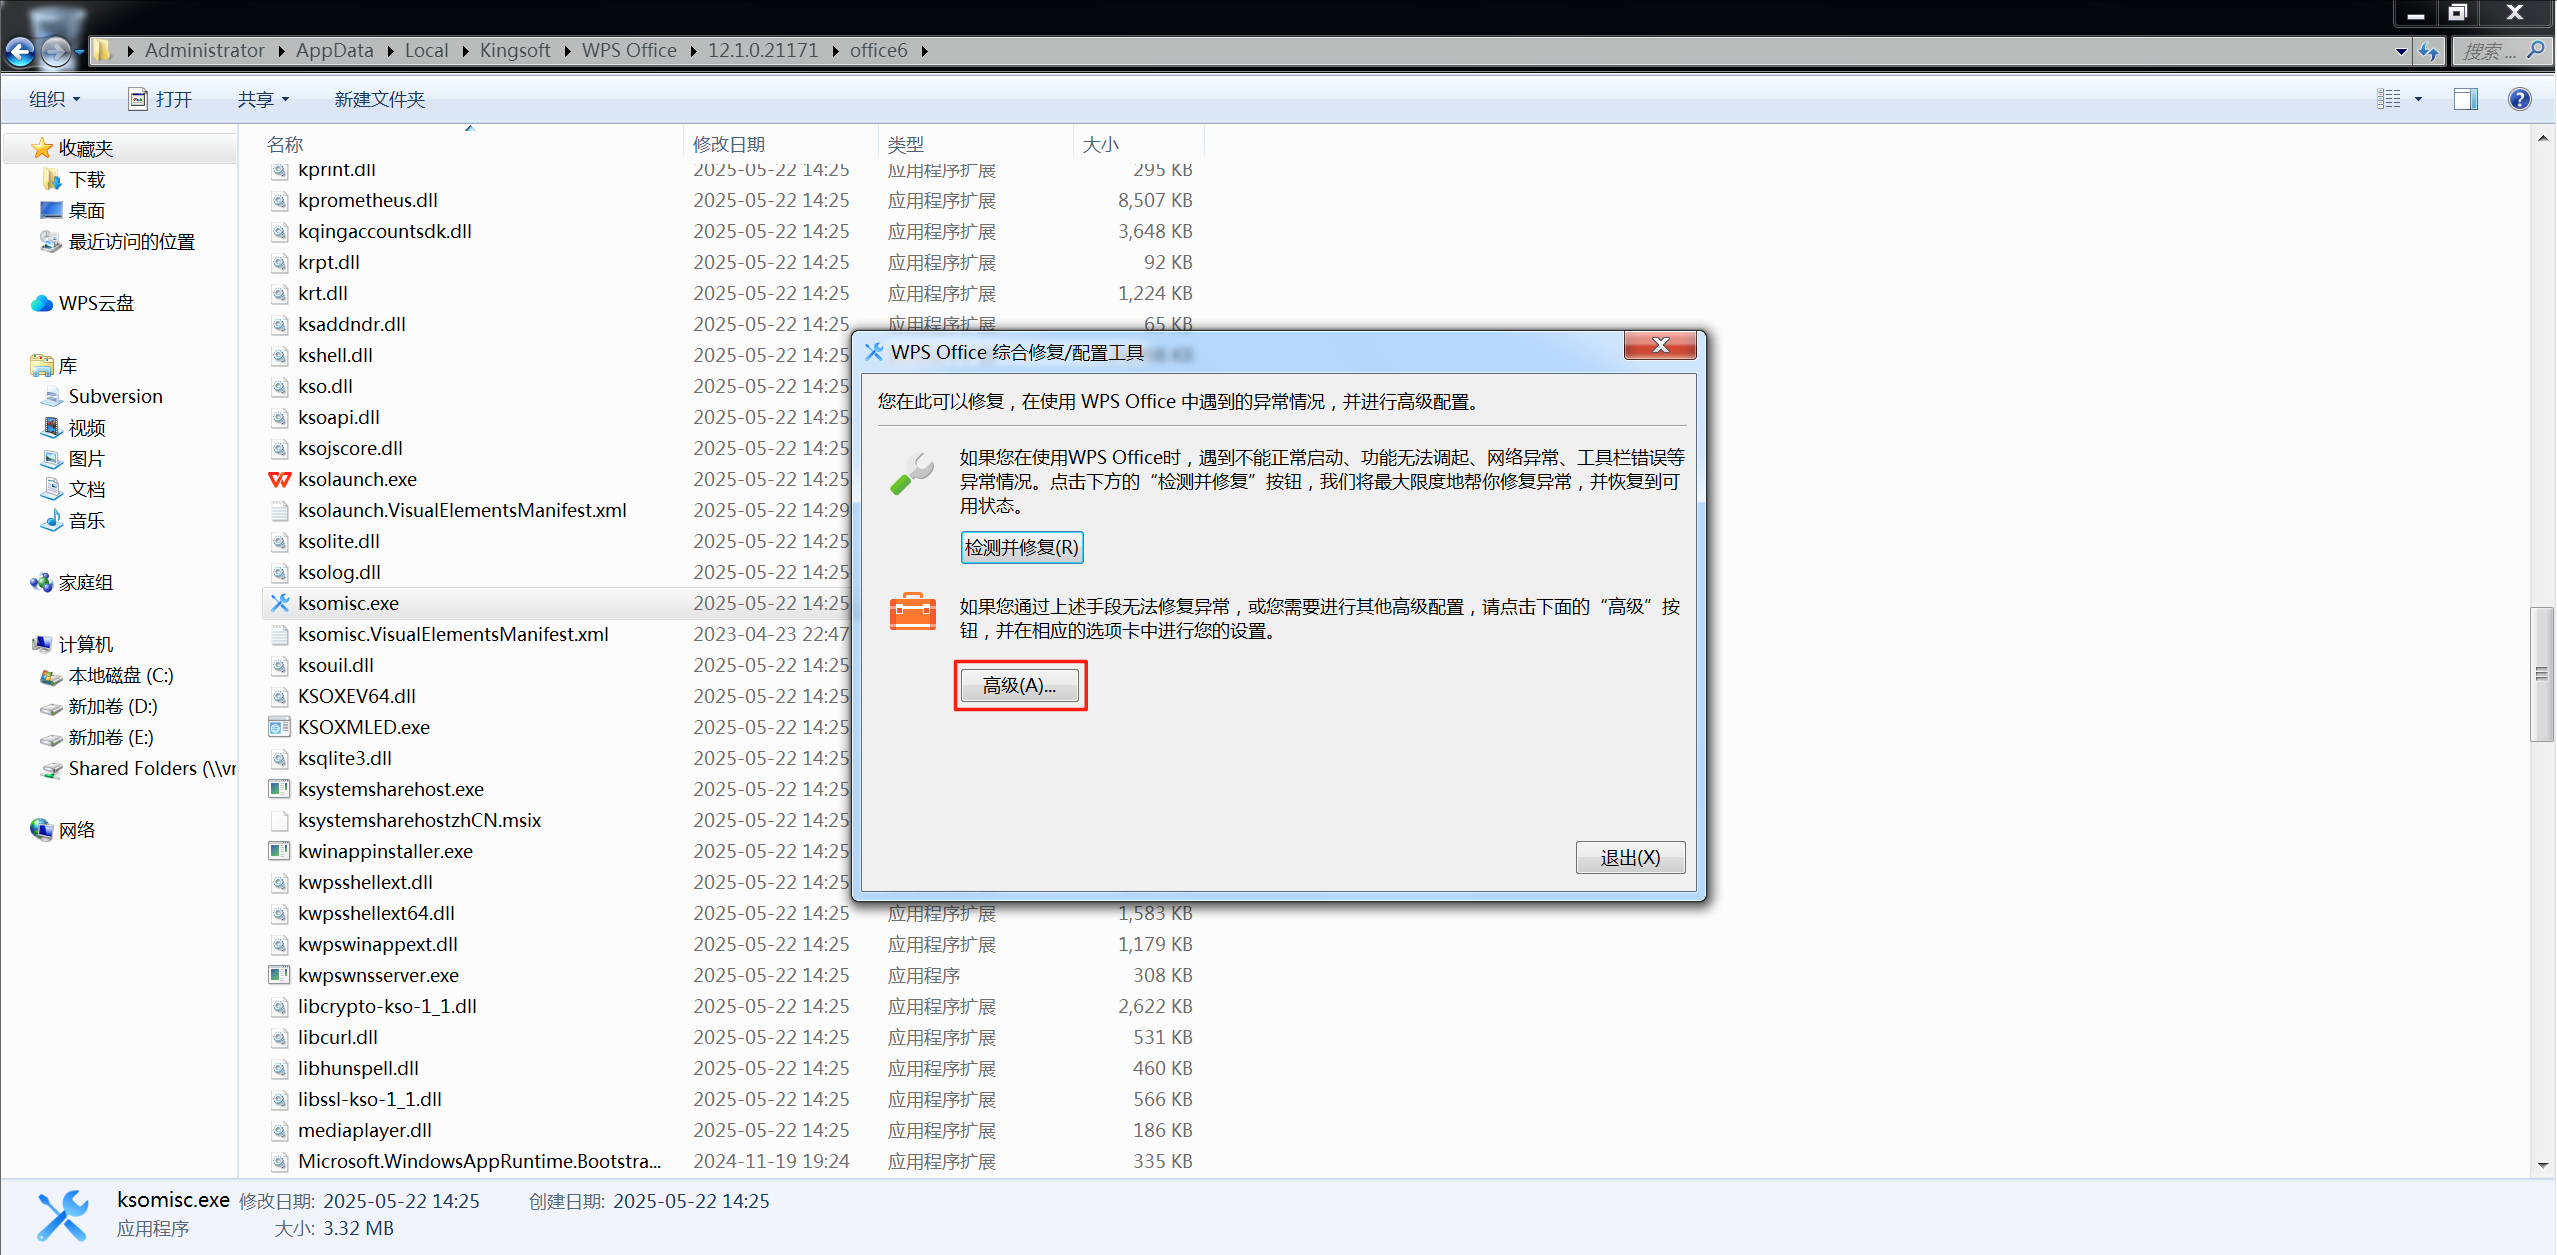Viewport: 2557px width, 1255px height.
Task: Click the kwinappinstaller.exe file icon
Action: pos(280,851)
